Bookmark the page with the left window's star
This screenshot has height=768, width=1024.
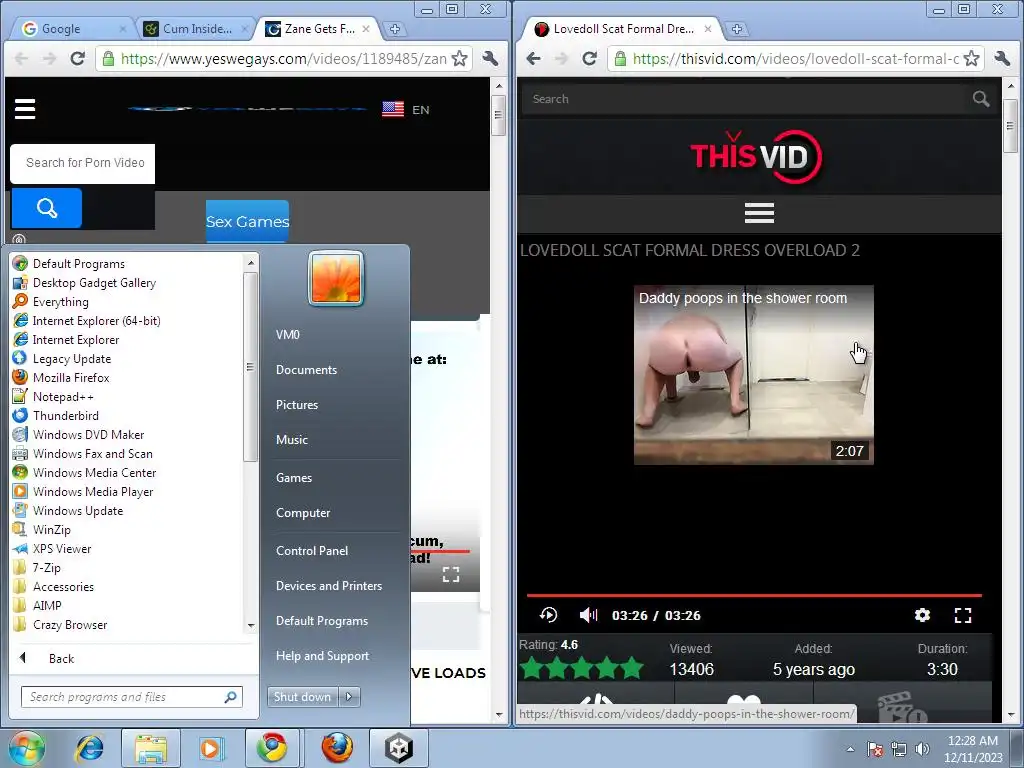[x=460, y=59]
